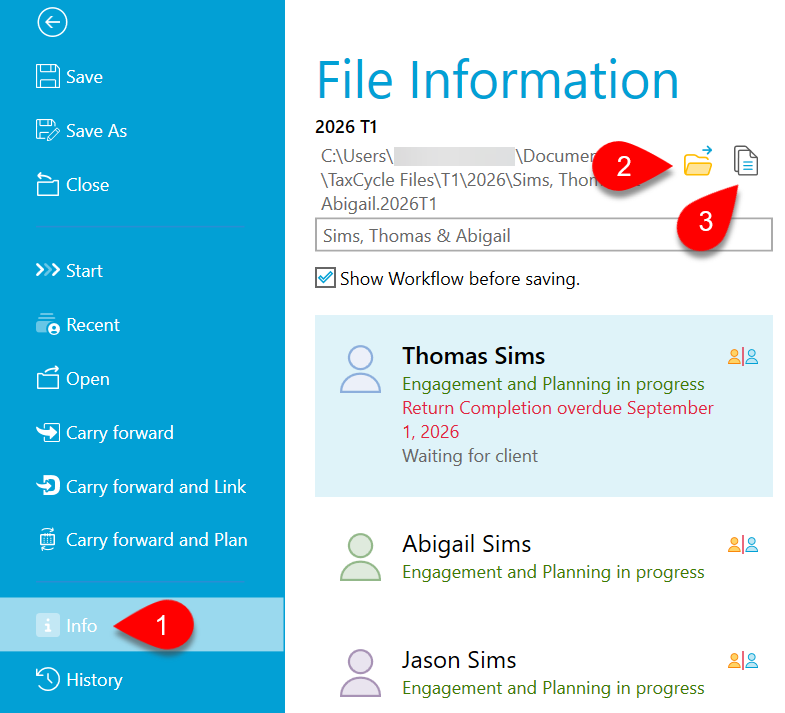
Task: Click family link icon beside Thomas Sims
Action: (x=743, y=356)
